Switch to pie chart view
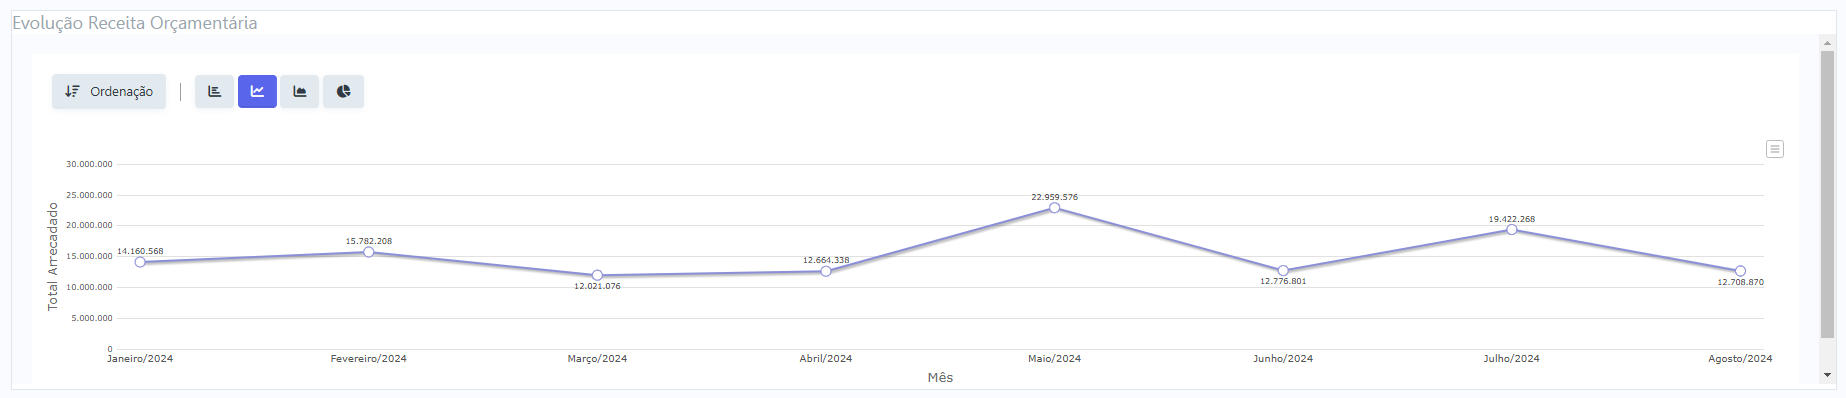Screen dimensions: 1846x398 [x=343, y=91]
